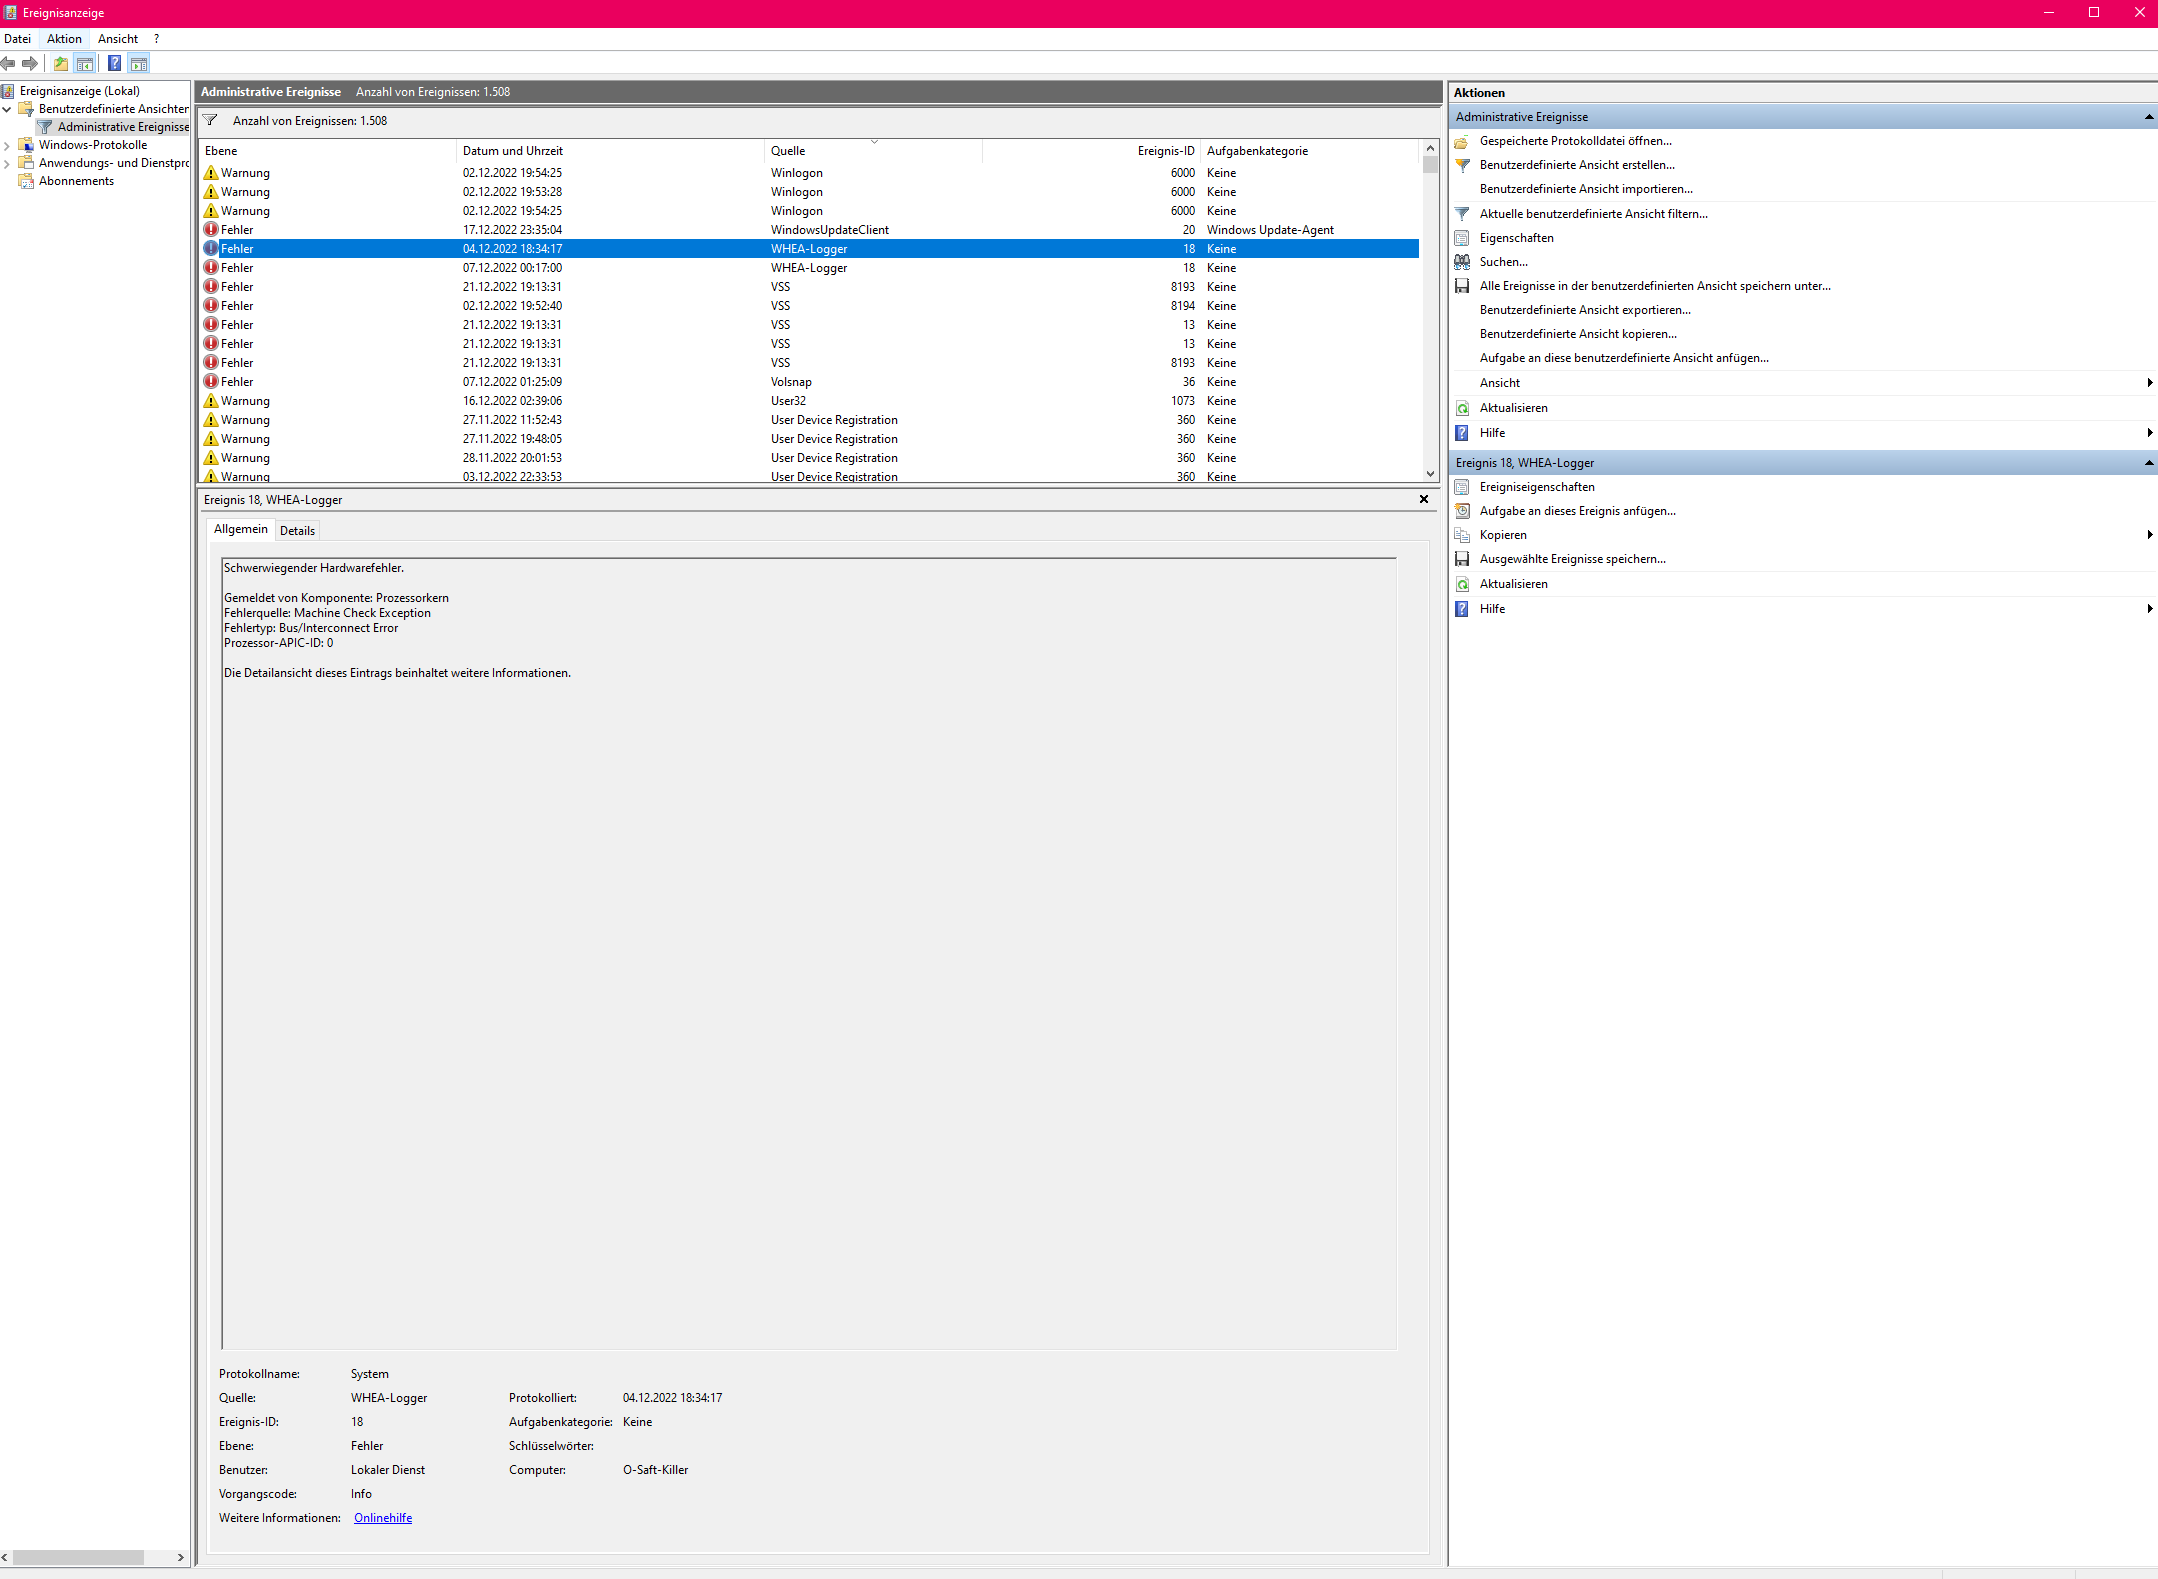Click Benutzerdefinierte Ansicht importieren...
This screenshot has height=1579, width=2158.
coord(1586,189)
